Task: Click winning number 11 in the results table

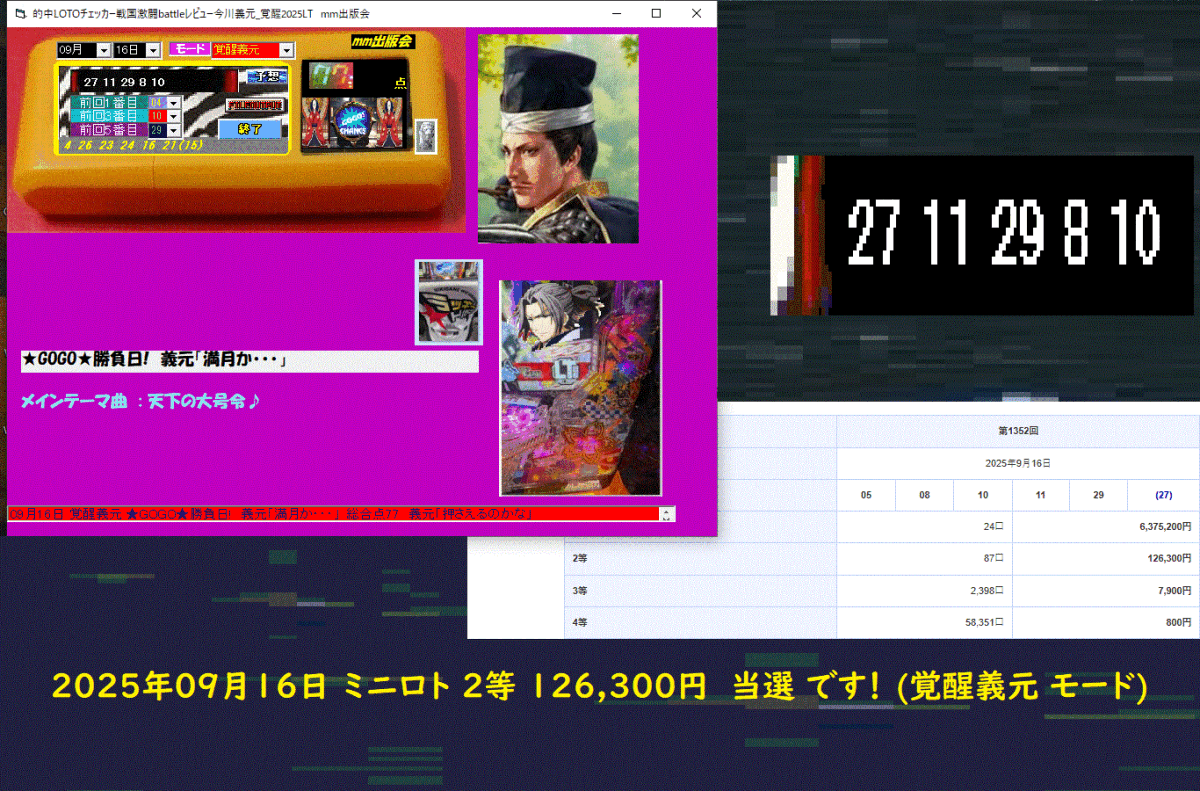Action: coord(1041,495)
